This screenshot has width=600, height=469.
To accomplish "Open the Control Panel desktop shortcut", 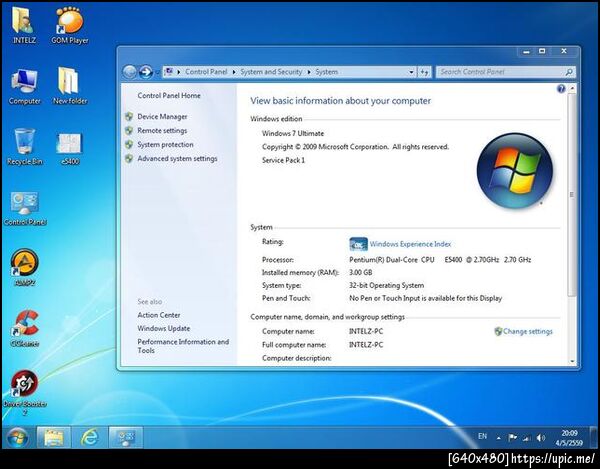I will [24, 208].
